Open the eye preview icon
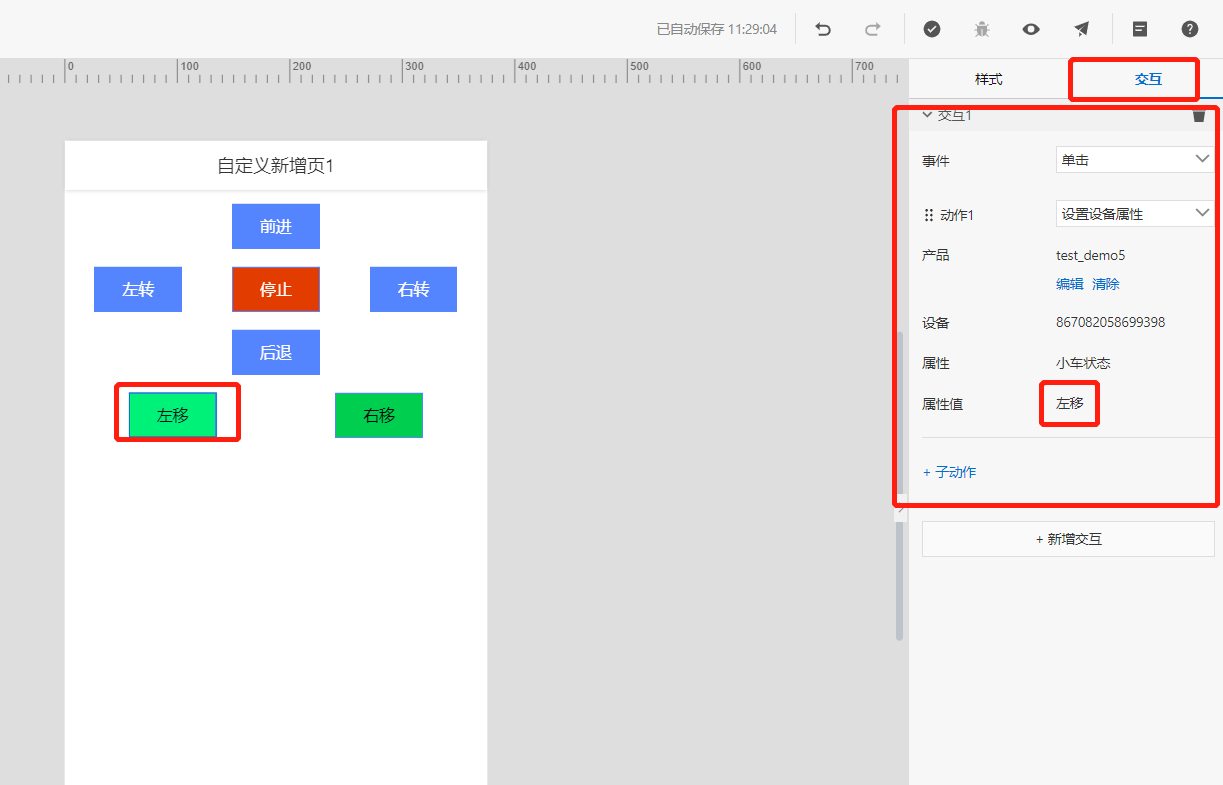 [x=1031, y=29]
